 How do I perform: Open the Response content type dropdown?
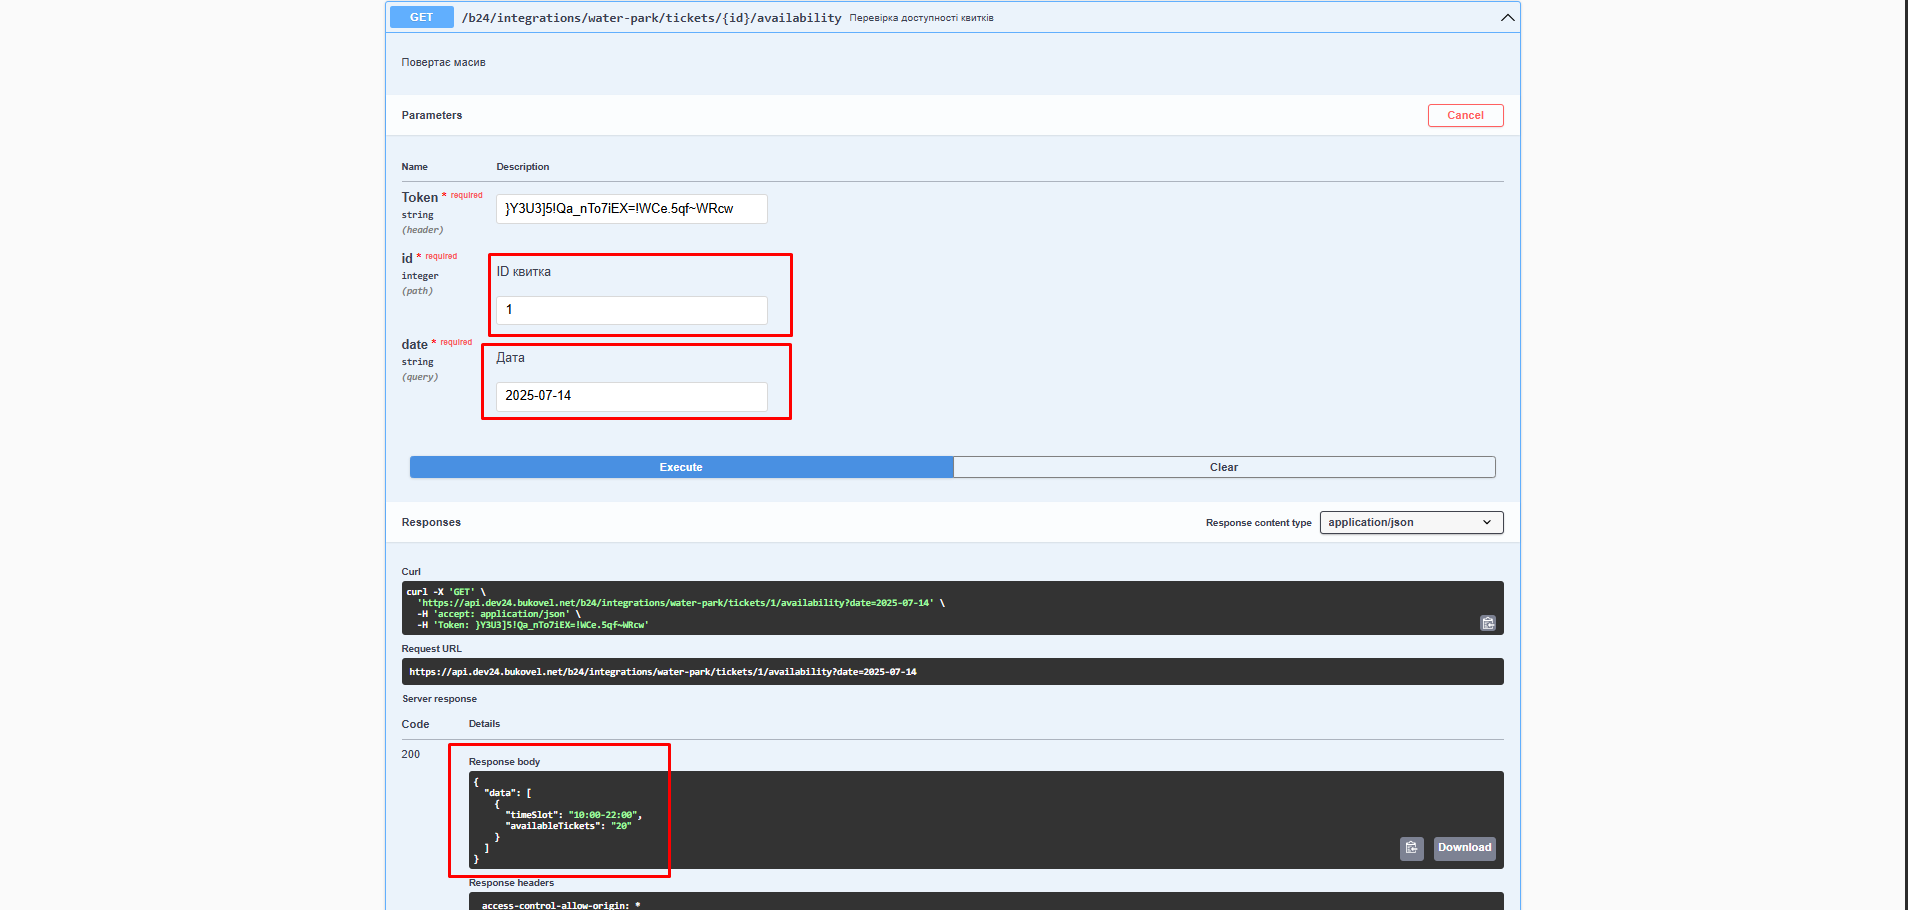1410,523
